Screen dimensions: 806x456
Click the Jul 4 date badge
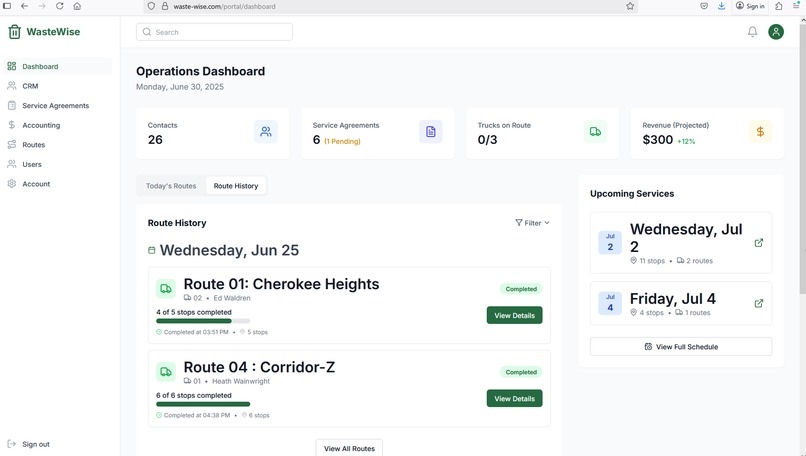click(610, 303)
